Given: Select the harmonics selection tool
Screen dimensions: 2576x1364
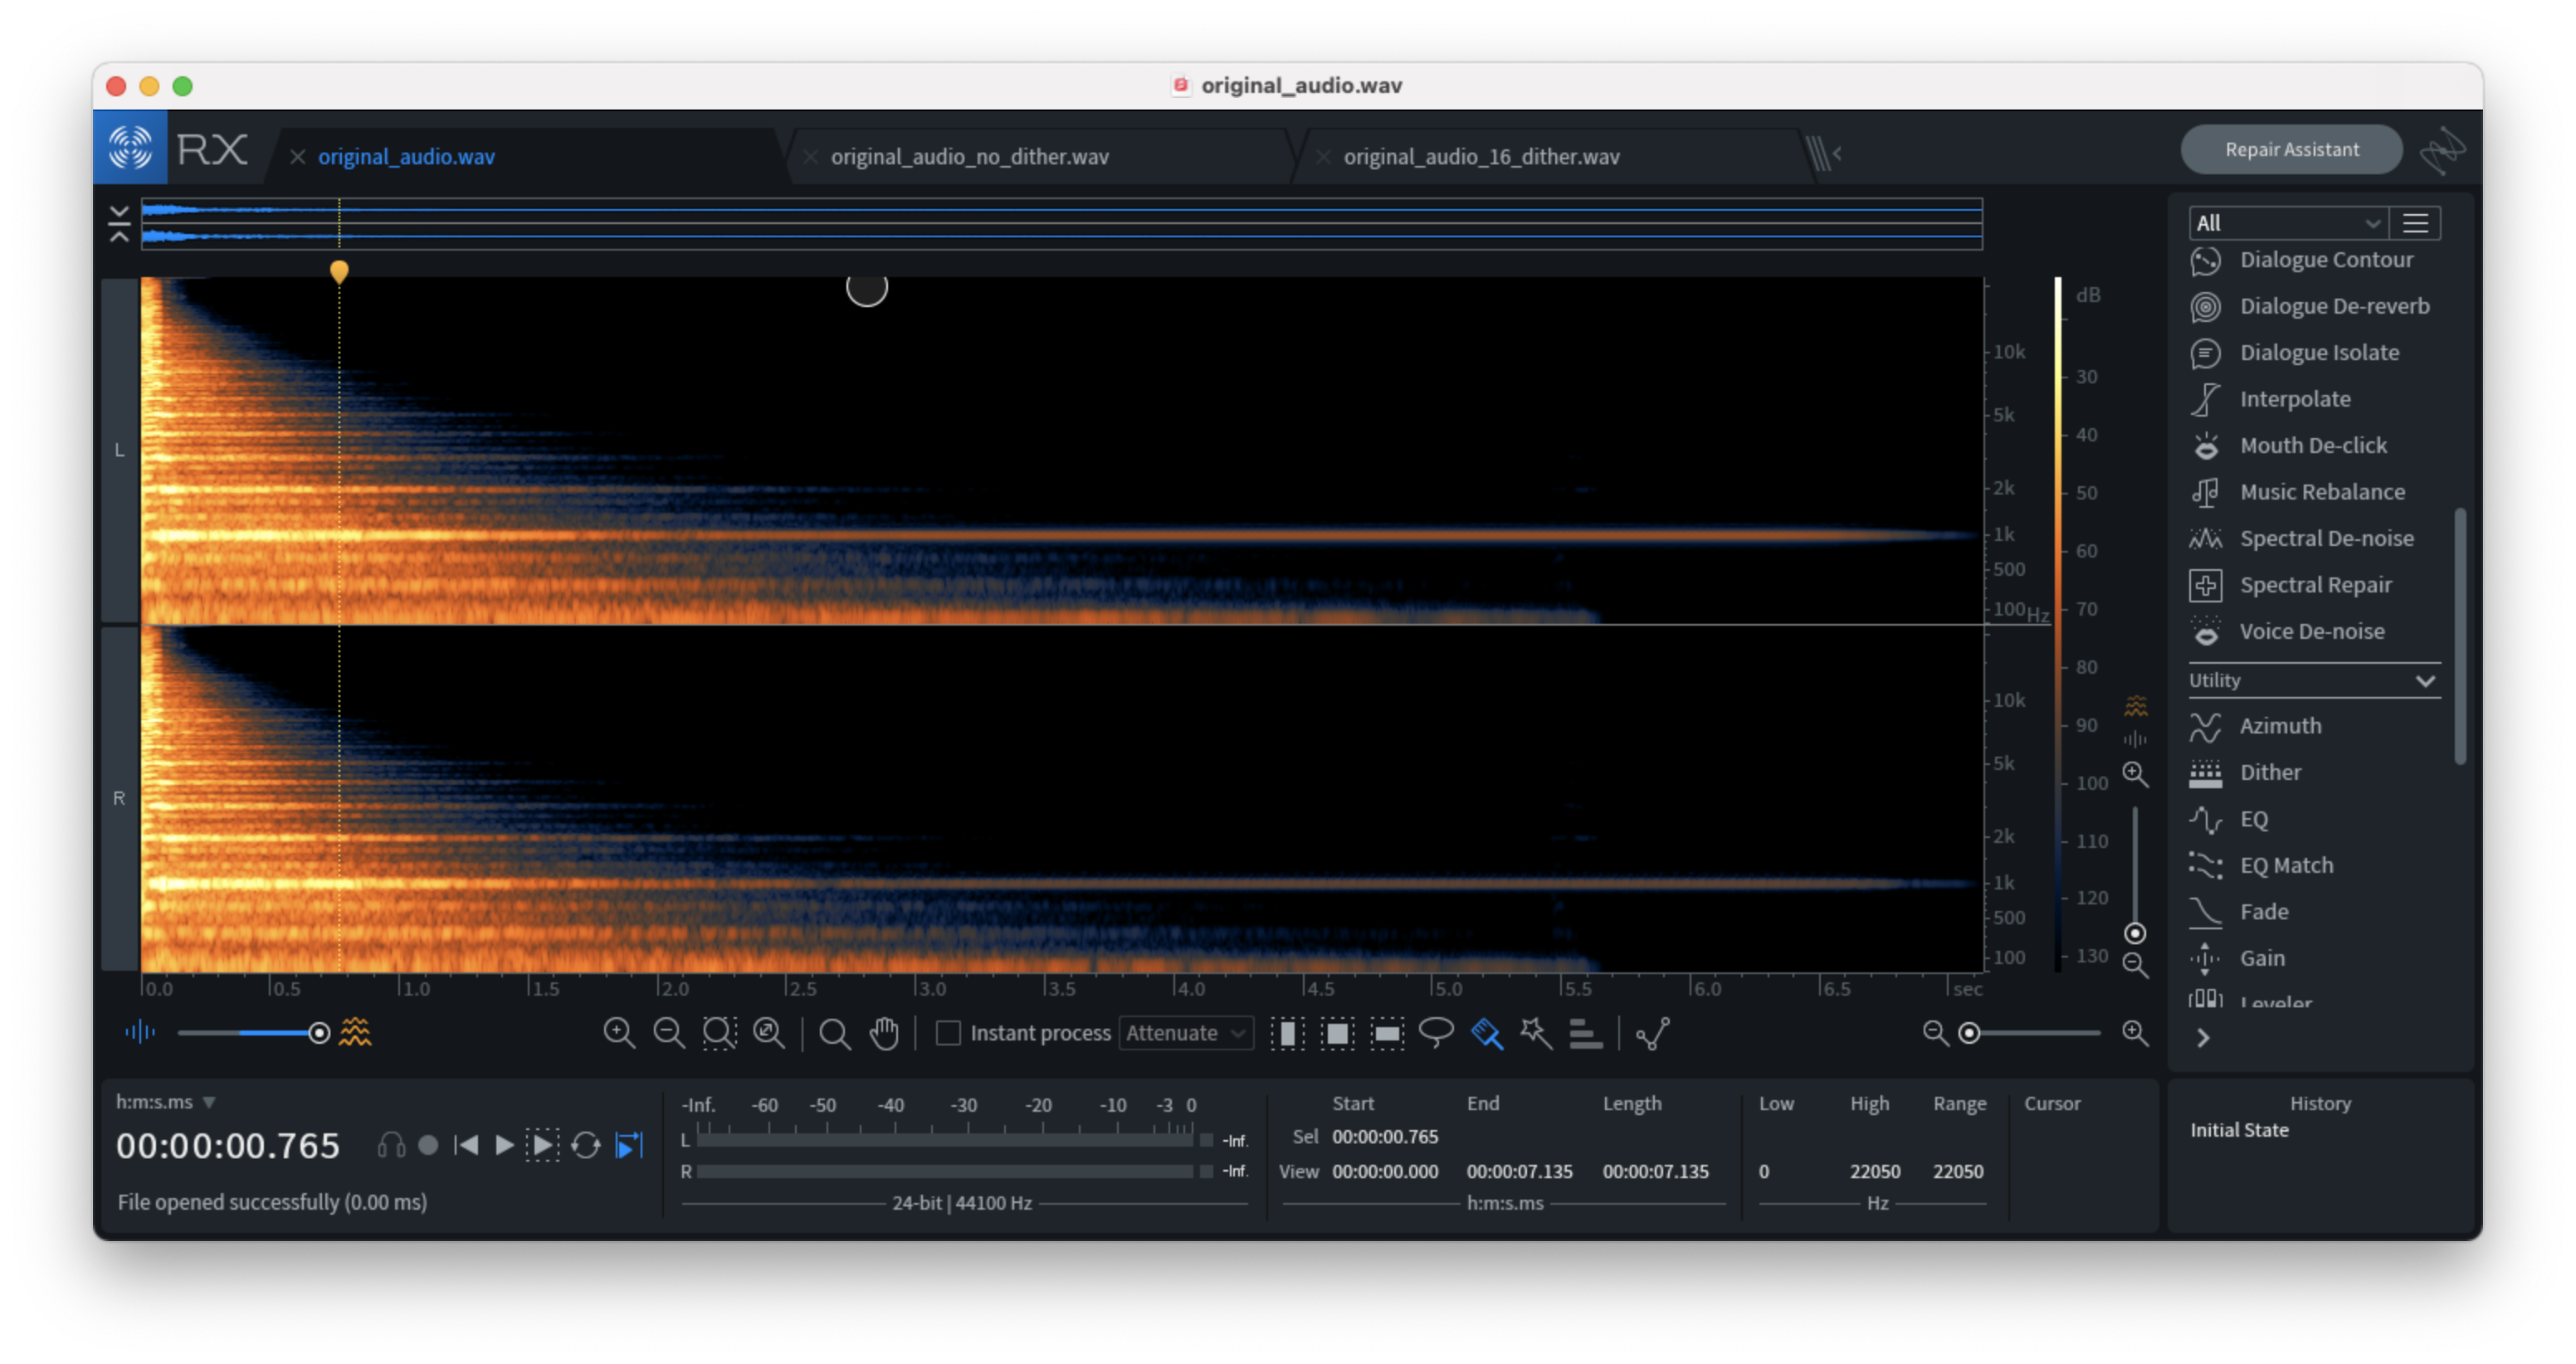Looking at the screenshot, I should (1586, 1034).
